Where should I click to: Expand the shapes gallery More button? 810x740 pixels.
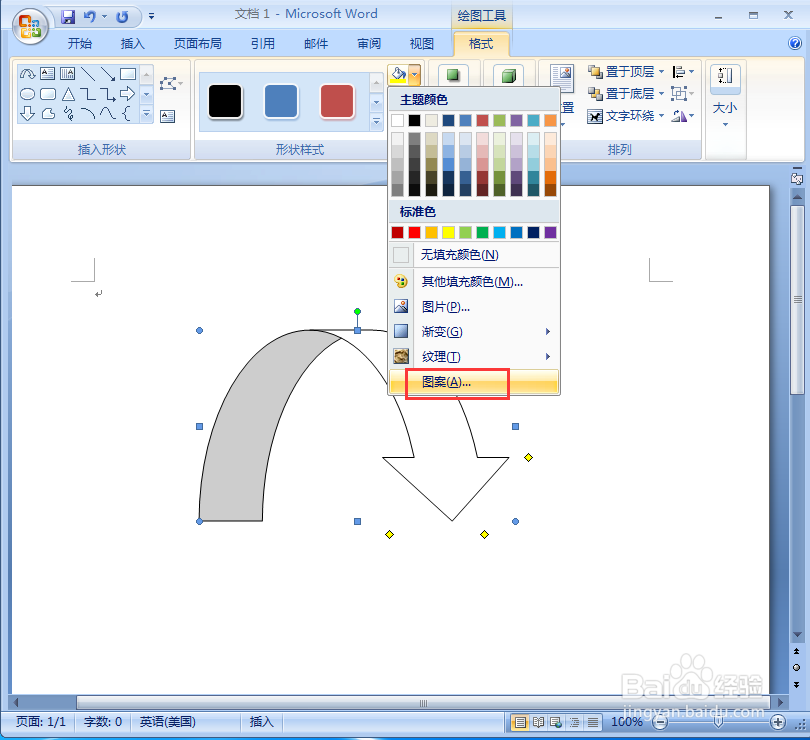tap(146, 113)
